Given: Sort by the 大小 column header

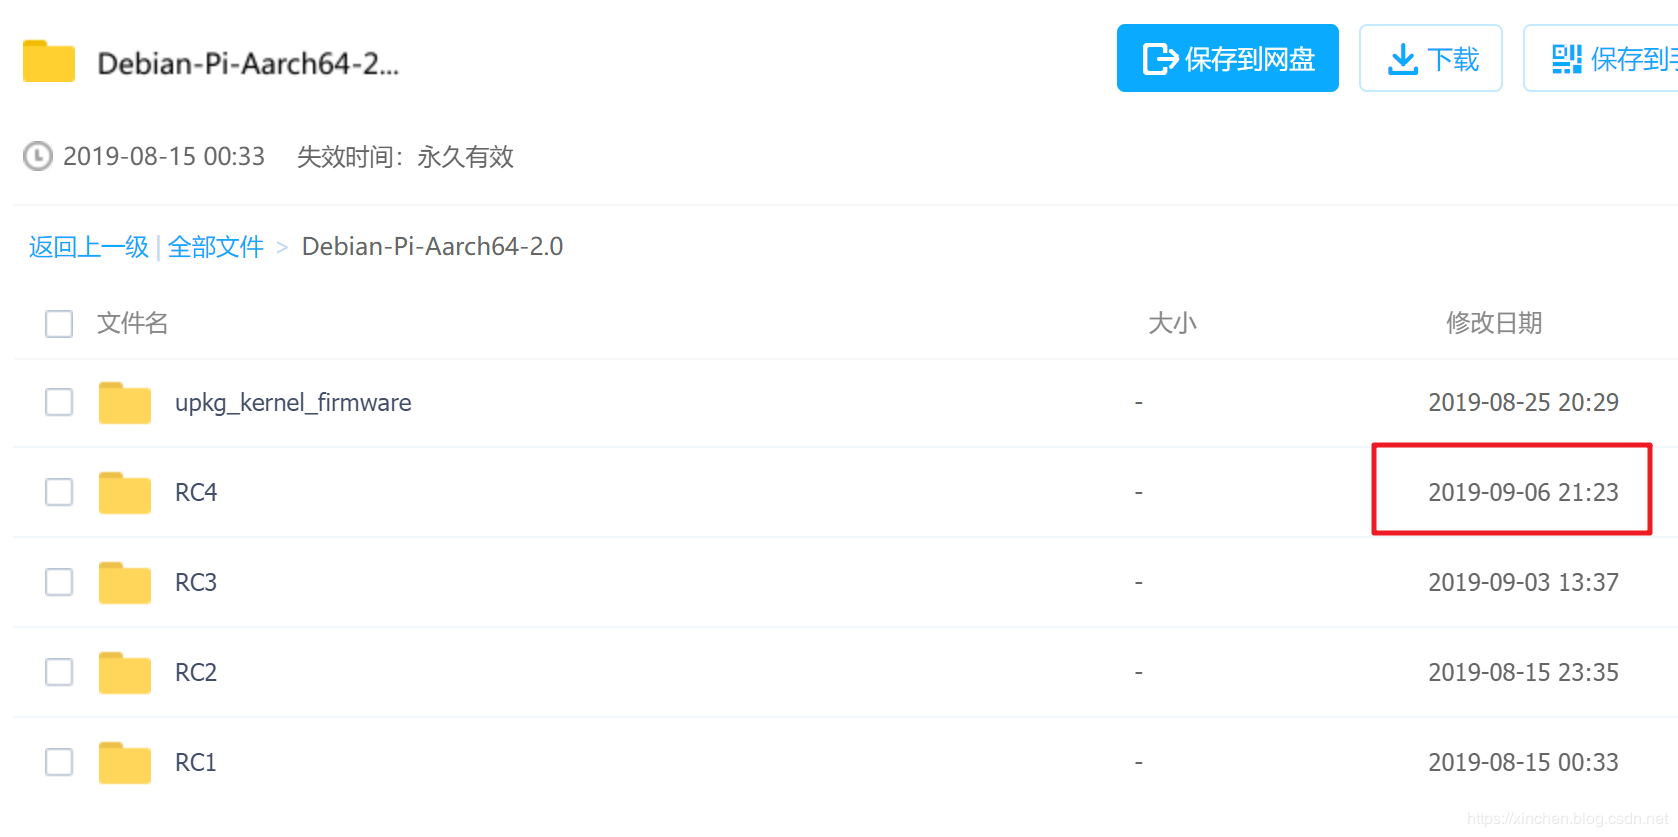Looking at the screenshot, I should point(1172,323).
